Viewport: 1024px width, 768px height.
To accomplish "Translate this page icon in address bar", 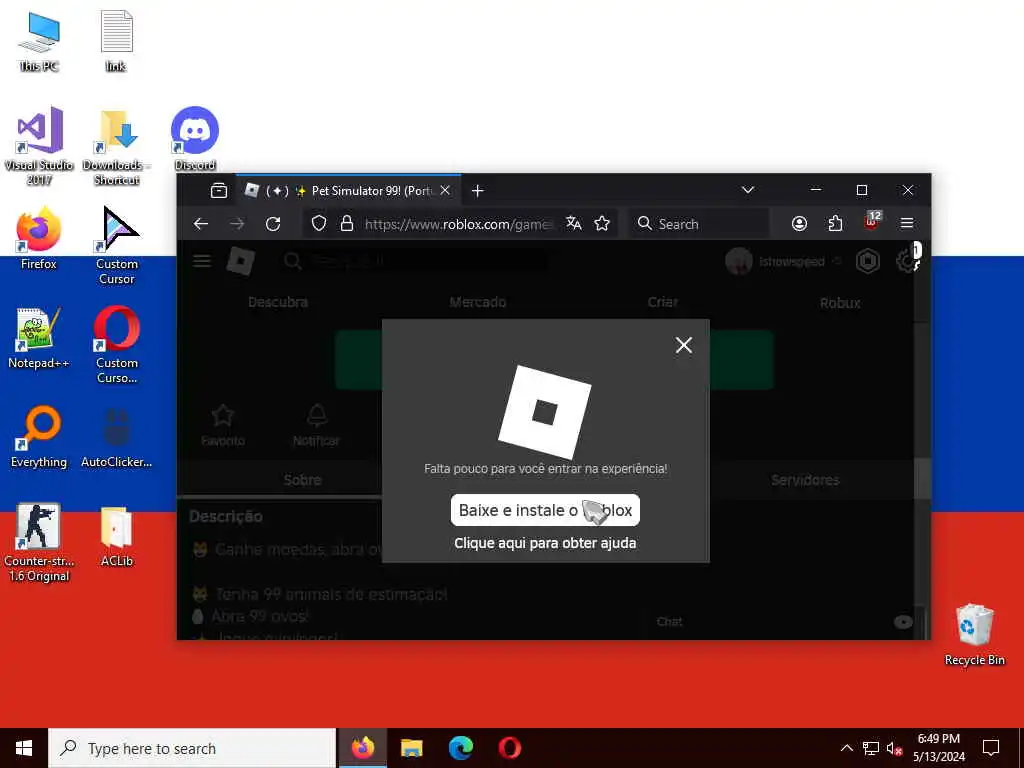I will [573, 223].
